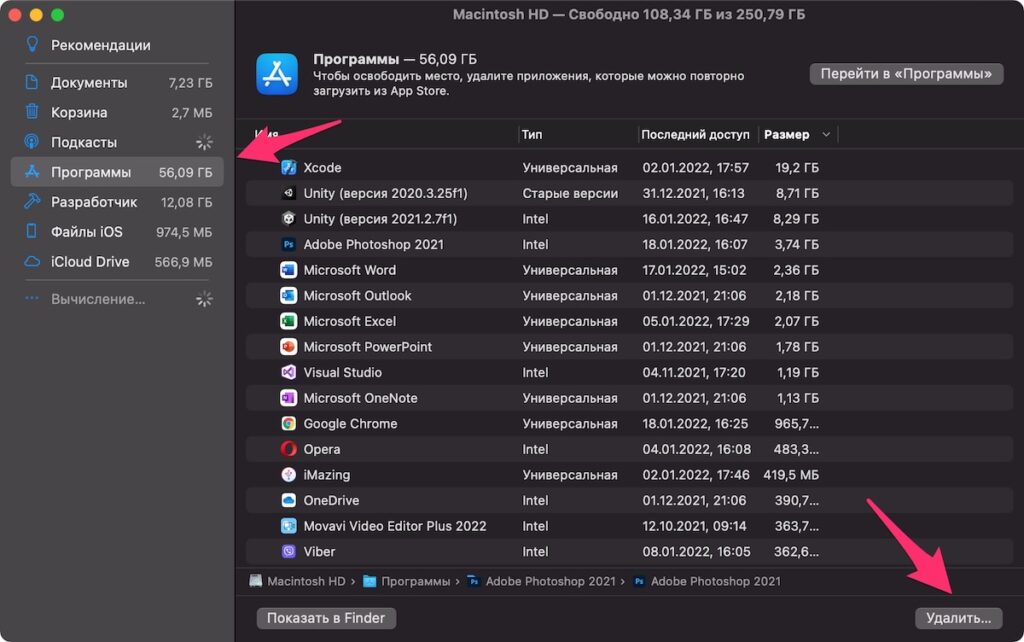Image resolution: width=1024 pixels, height=642 pixels.
Task: Click the Movavi Video Editor icon
Action: [289, 526]
